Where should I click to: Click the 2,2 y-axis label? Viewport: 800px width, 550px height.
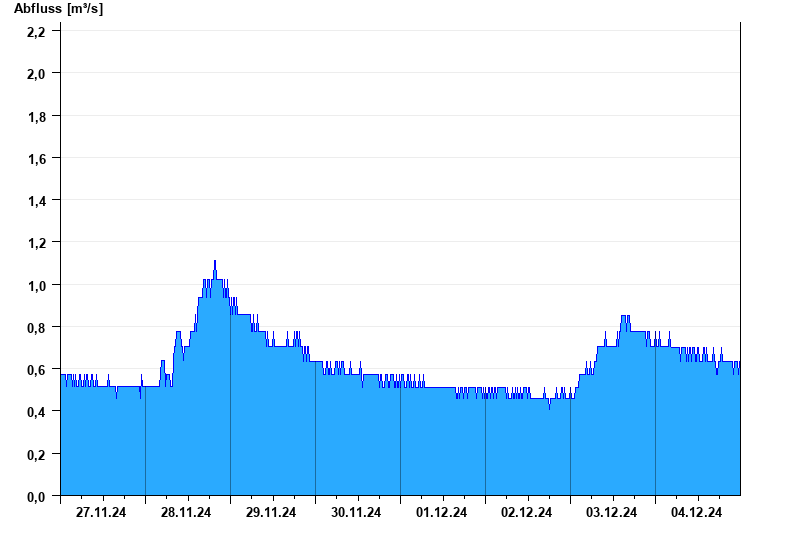point(36,32)
